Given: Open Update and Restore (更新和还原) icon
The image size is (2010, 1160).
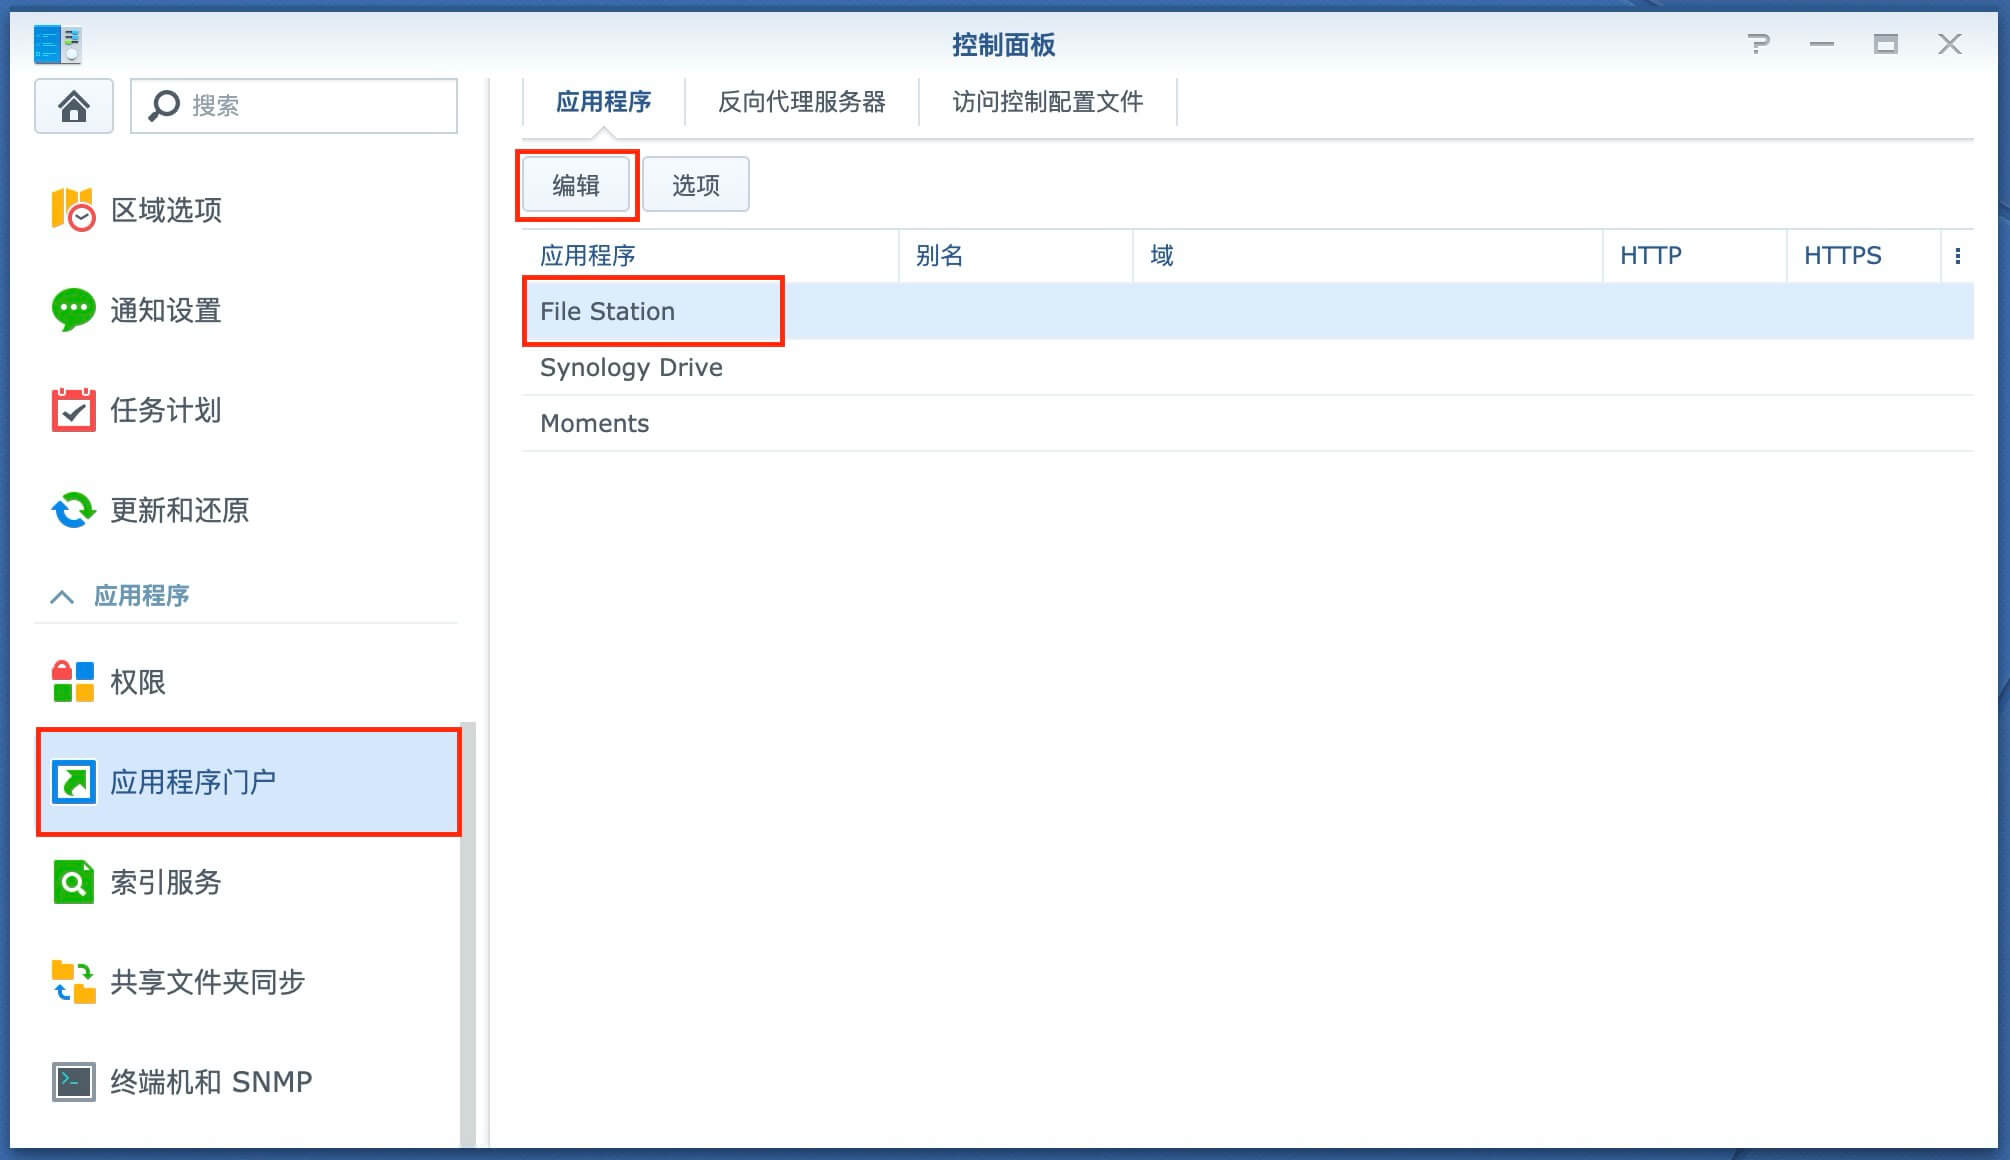Looking at the screenshot, I should pos(73,510).
